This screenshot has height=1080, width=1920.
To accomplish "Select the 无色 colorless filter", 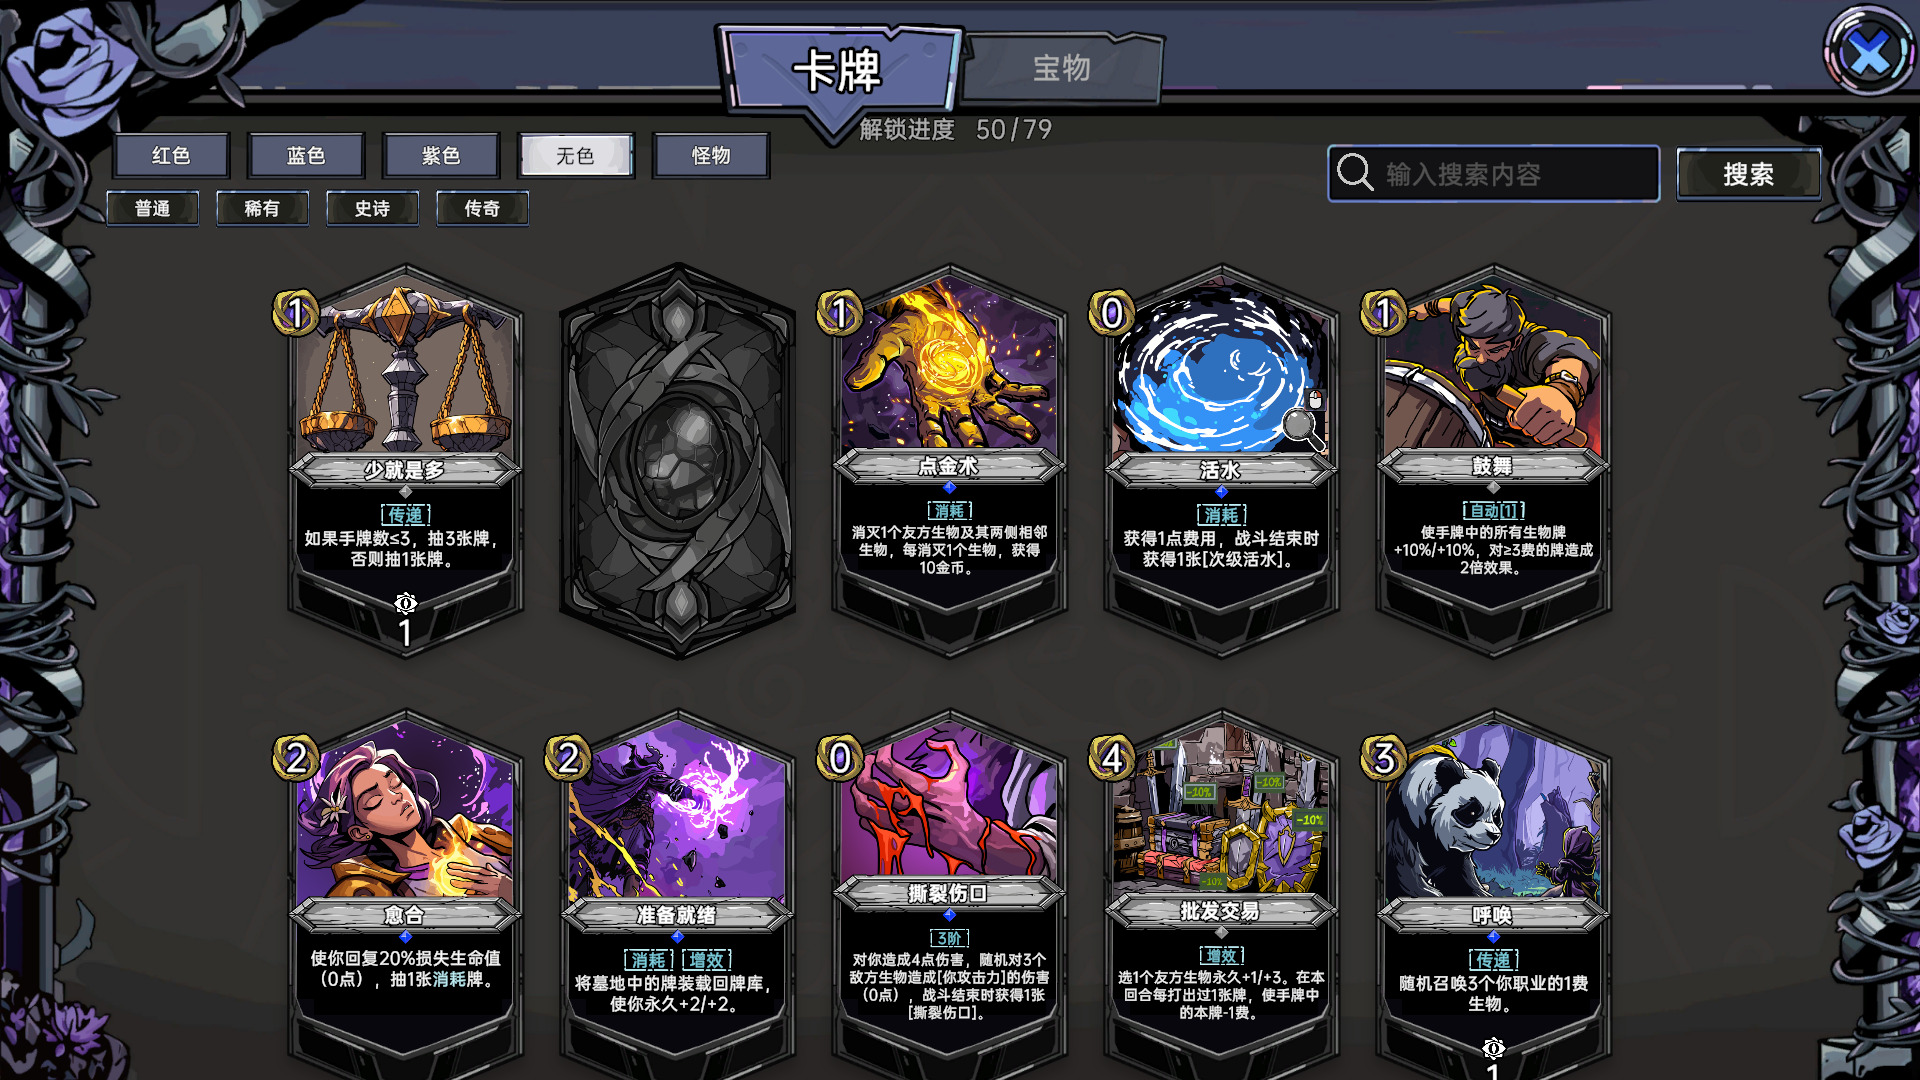I will pyautogui.click(x=576, y=155).
